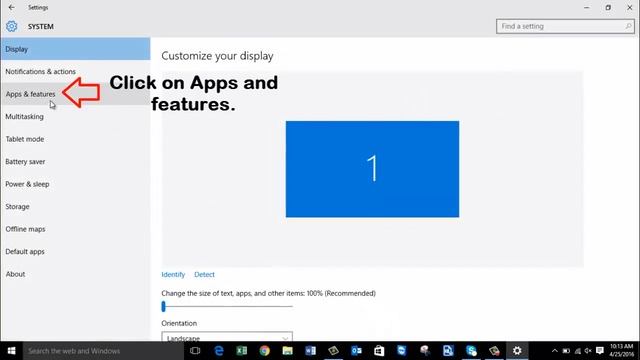640x360 pixels.
Task: Click the back arrow in Settings title bar
Action: click(11, 7)
